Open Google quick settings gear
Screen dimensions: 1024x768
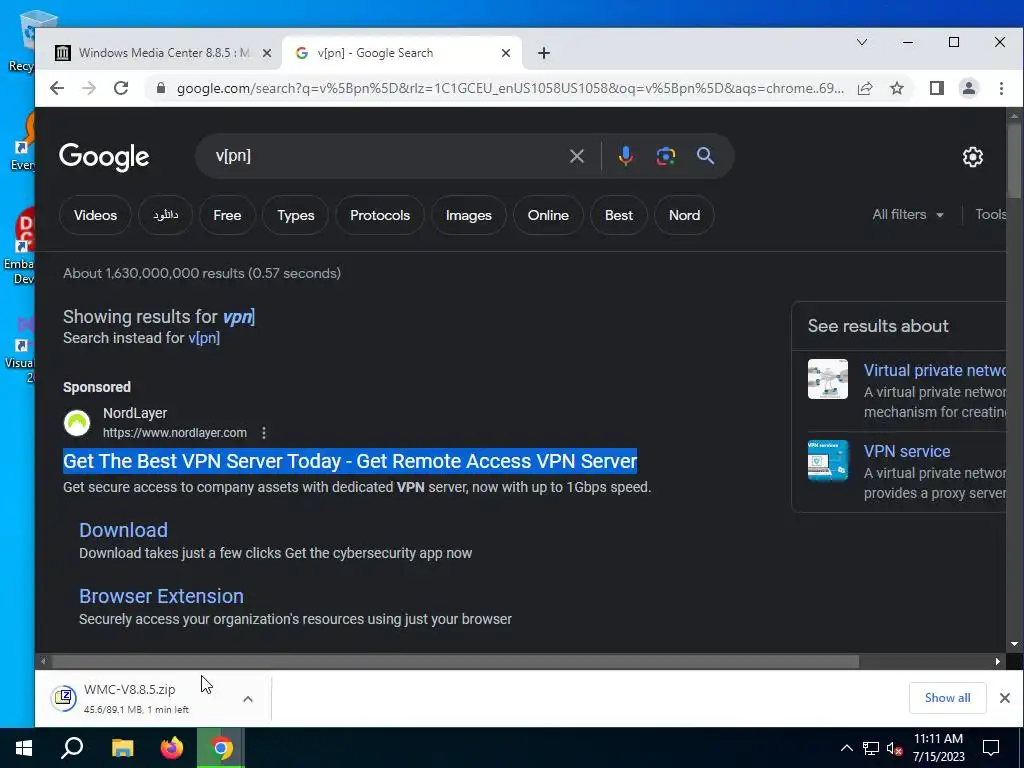point(972,157)
